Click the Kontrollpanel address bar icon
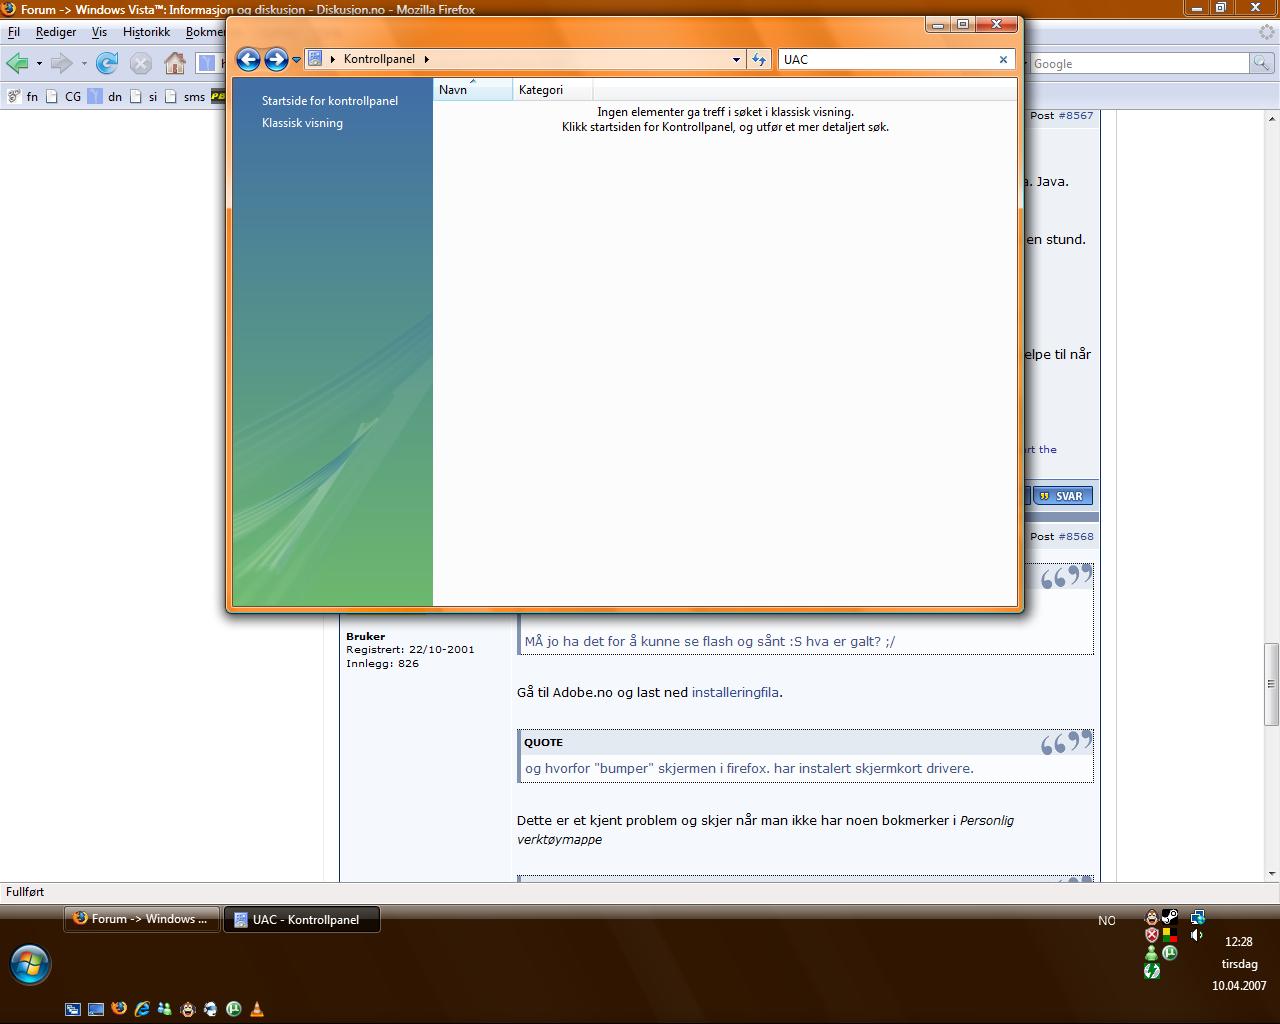 point(315,59)
